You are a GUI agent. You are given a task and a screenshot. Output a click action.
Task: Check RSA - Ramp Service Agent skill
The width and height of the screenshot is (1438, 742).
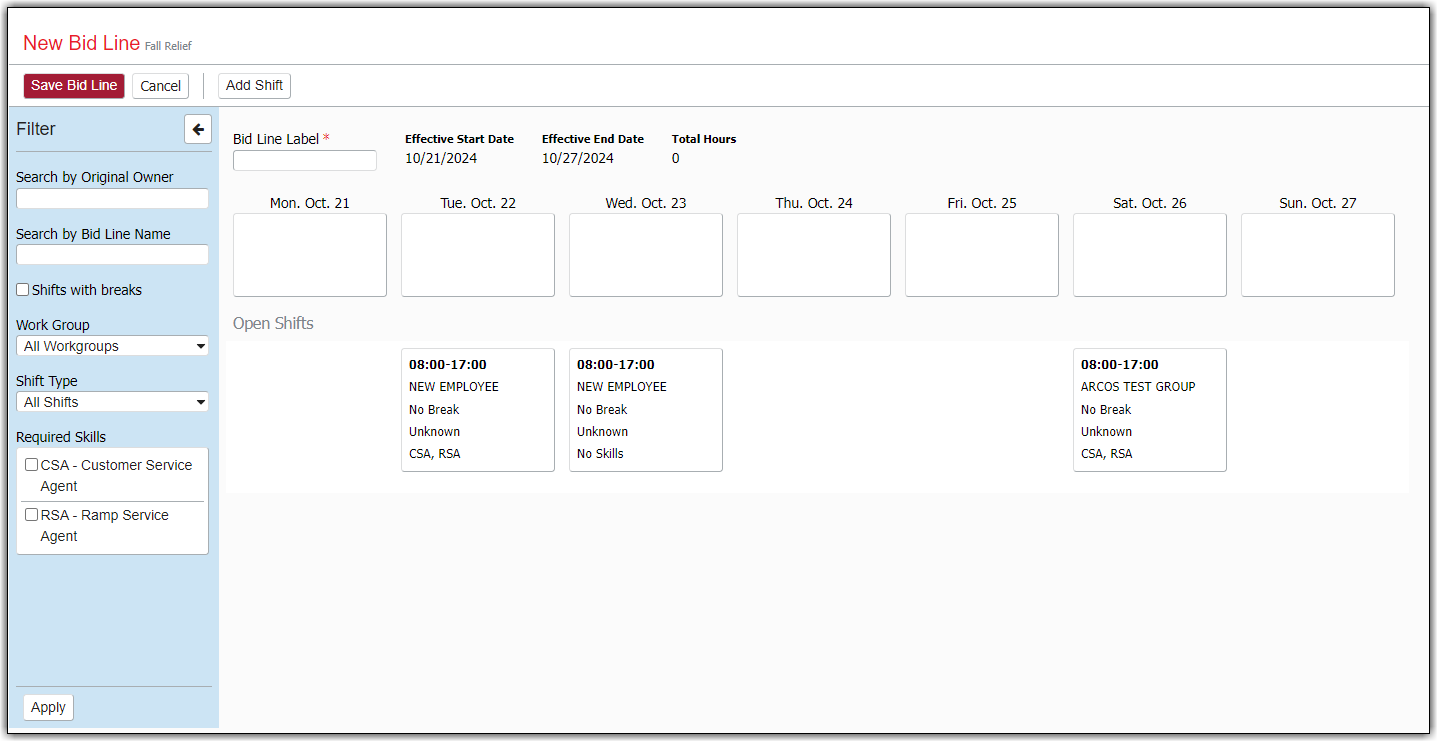(32, 515)
